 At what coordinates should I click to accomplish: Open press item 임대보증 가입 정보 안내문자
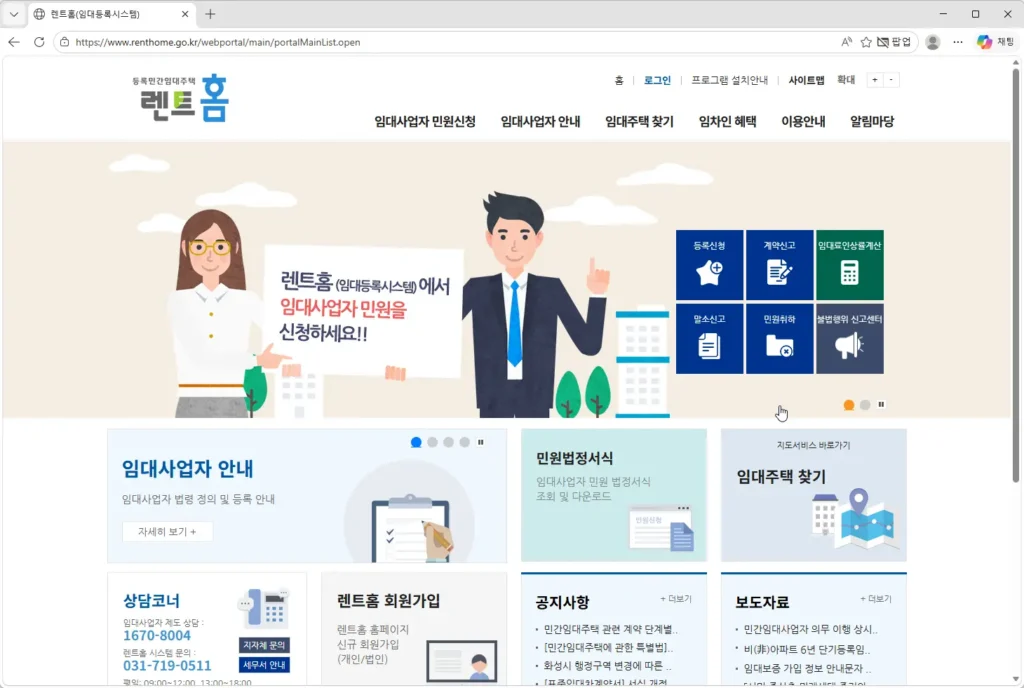coord(807,668)
